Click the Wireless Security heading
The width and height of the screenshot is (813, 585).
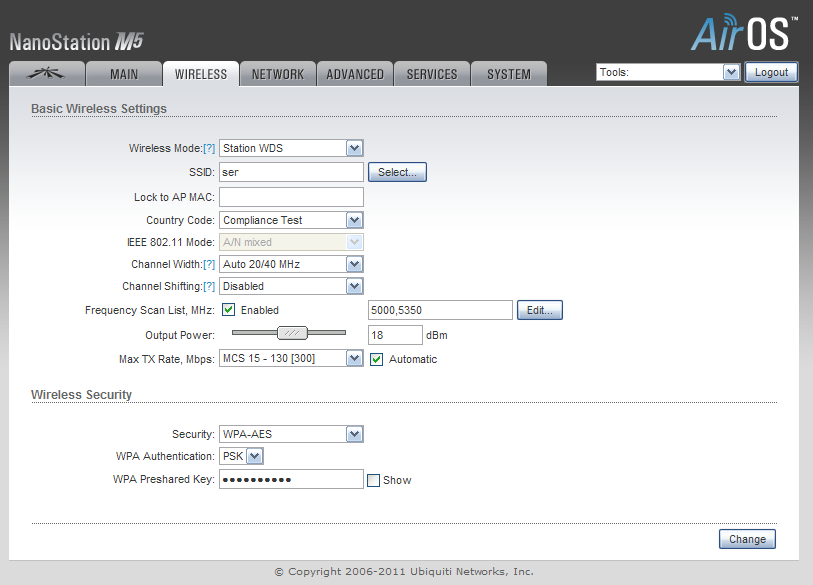click(81, 395)
